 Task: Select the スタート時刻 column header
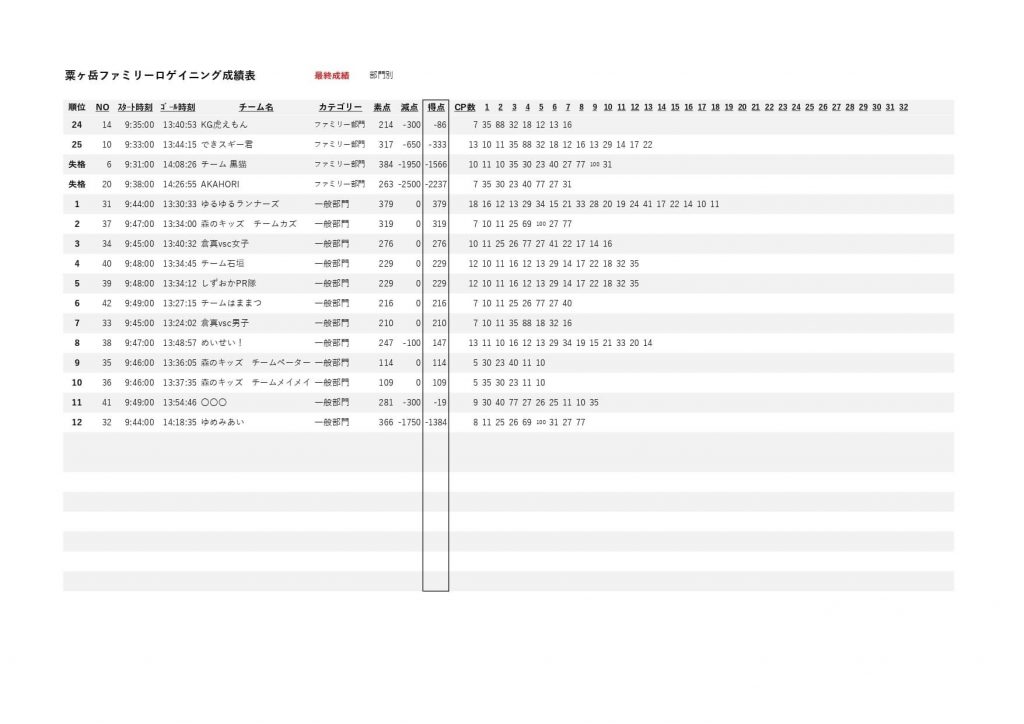[135, 107]
